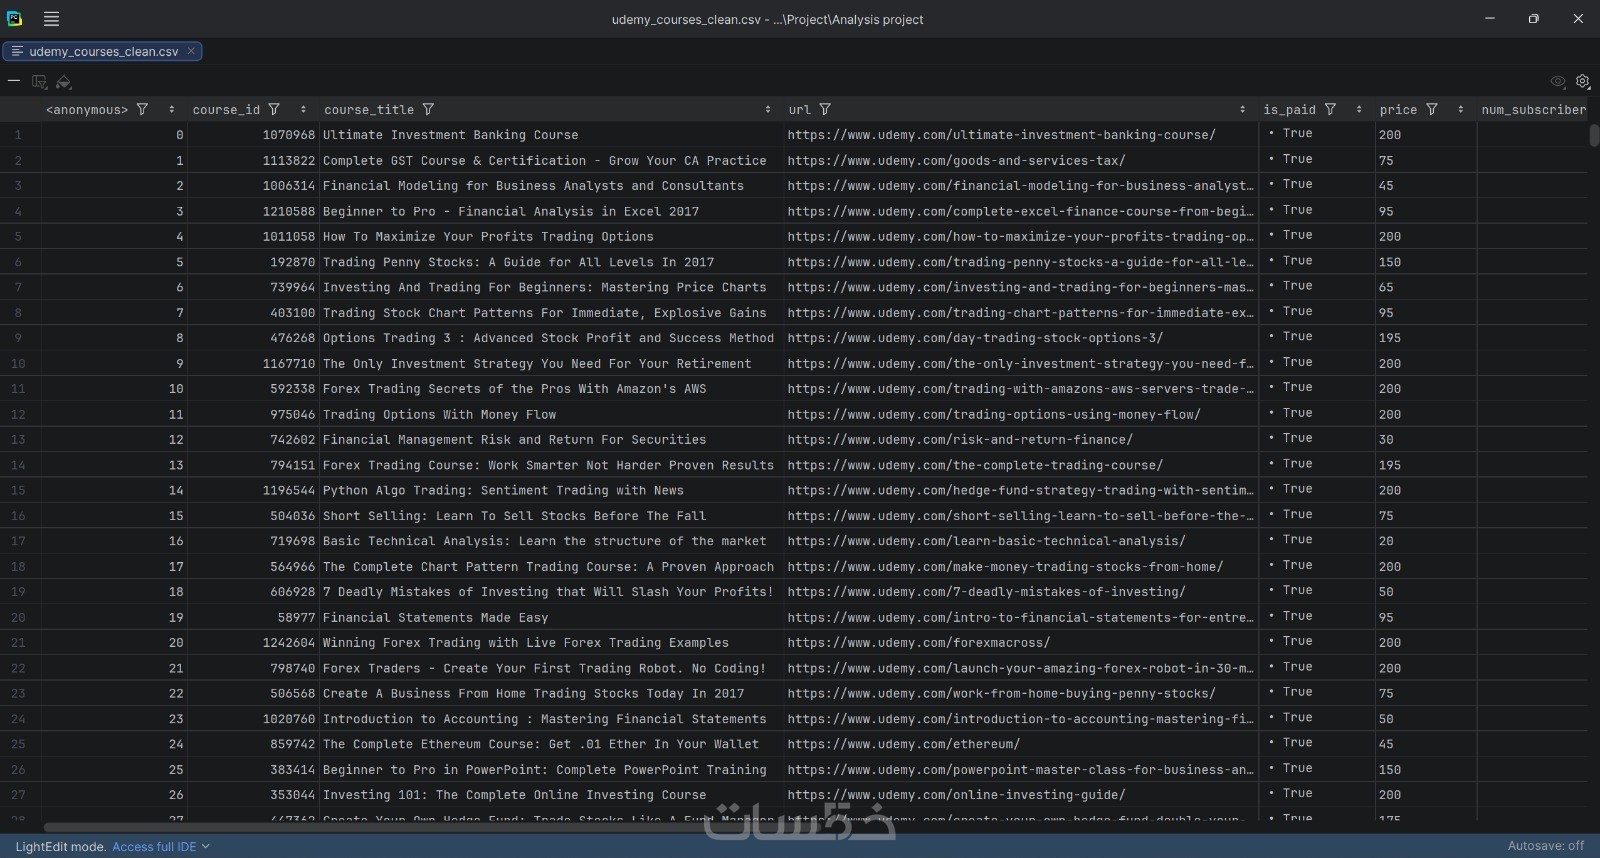Sort by the course_title column arrows
This screenshot has height=858, width=1600.
pyautogui.click(x=768, y=109)
